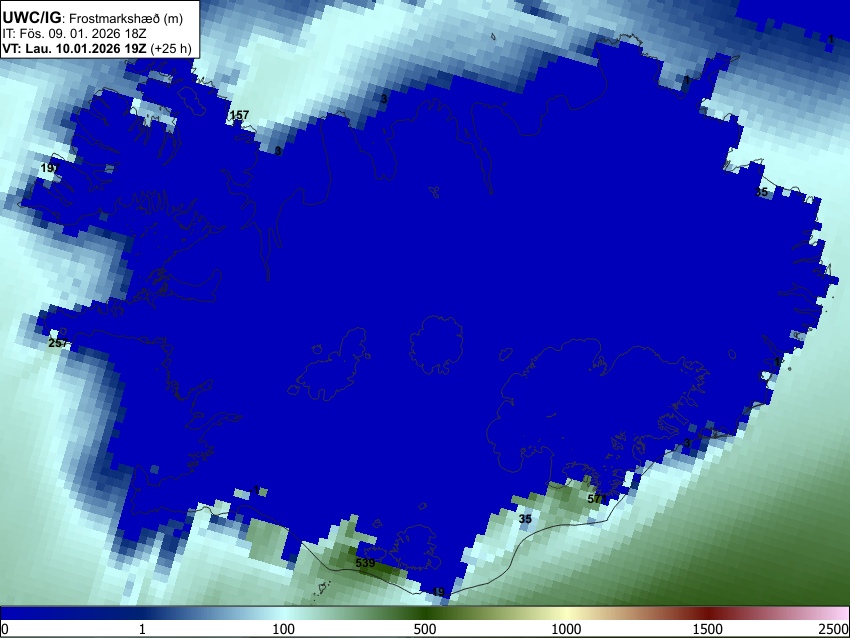Click the 197 value label on the map
850x638 pixels.
49,169
